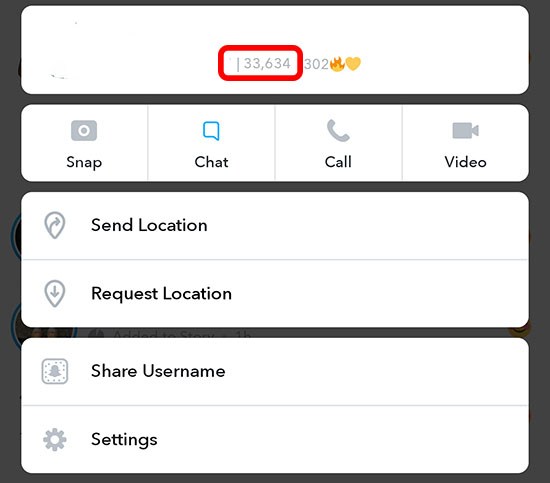Open the Chat bubble icon
Viewport: 550px width, 483px height.
[x=211, y=131]
